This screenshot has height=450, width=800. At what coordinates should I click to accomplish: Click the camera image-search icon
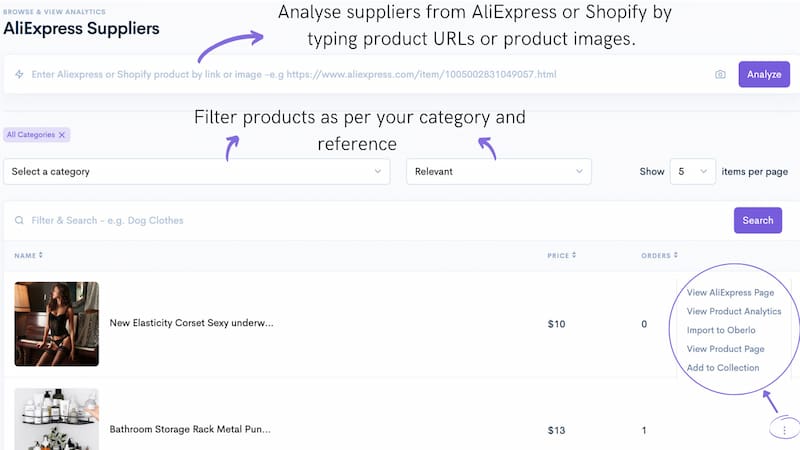tap(720, 75)
